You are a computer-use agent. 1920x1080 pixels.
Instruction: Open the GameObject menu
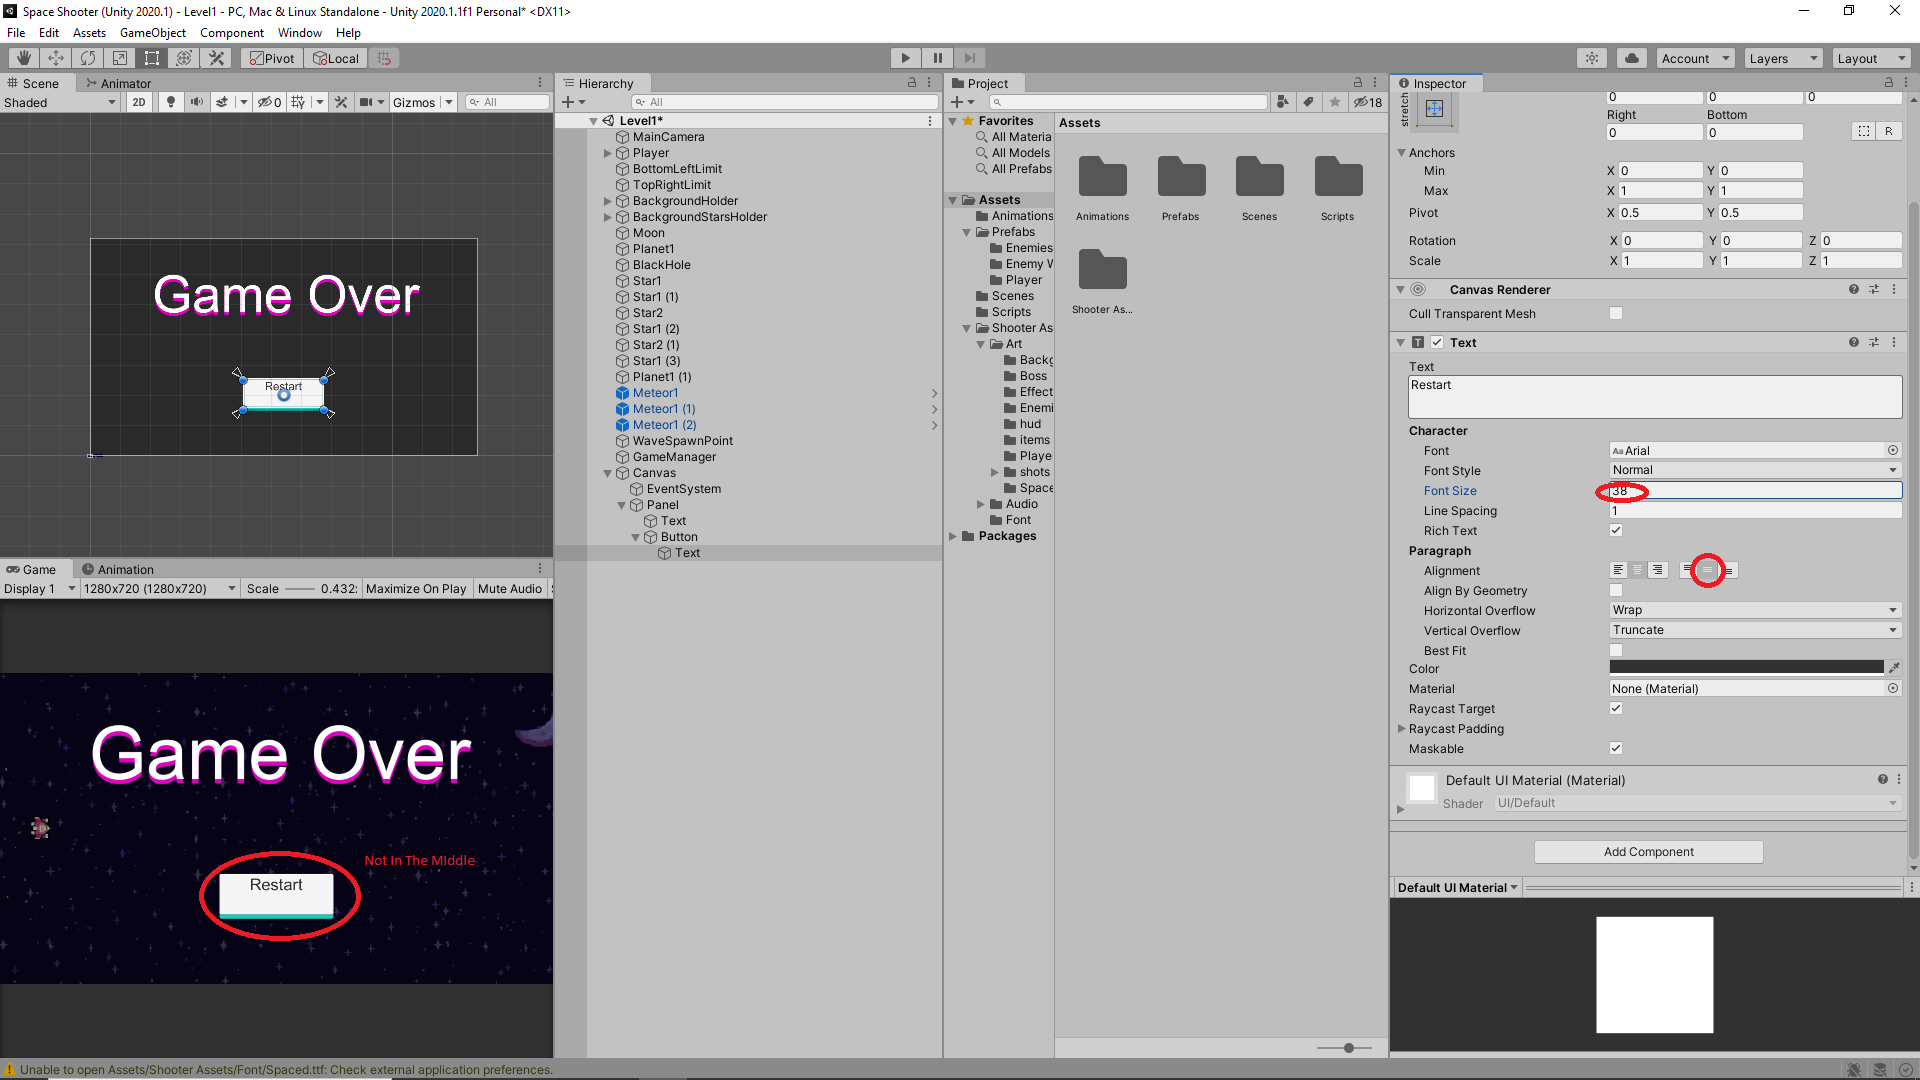click(x=152, y=33)
